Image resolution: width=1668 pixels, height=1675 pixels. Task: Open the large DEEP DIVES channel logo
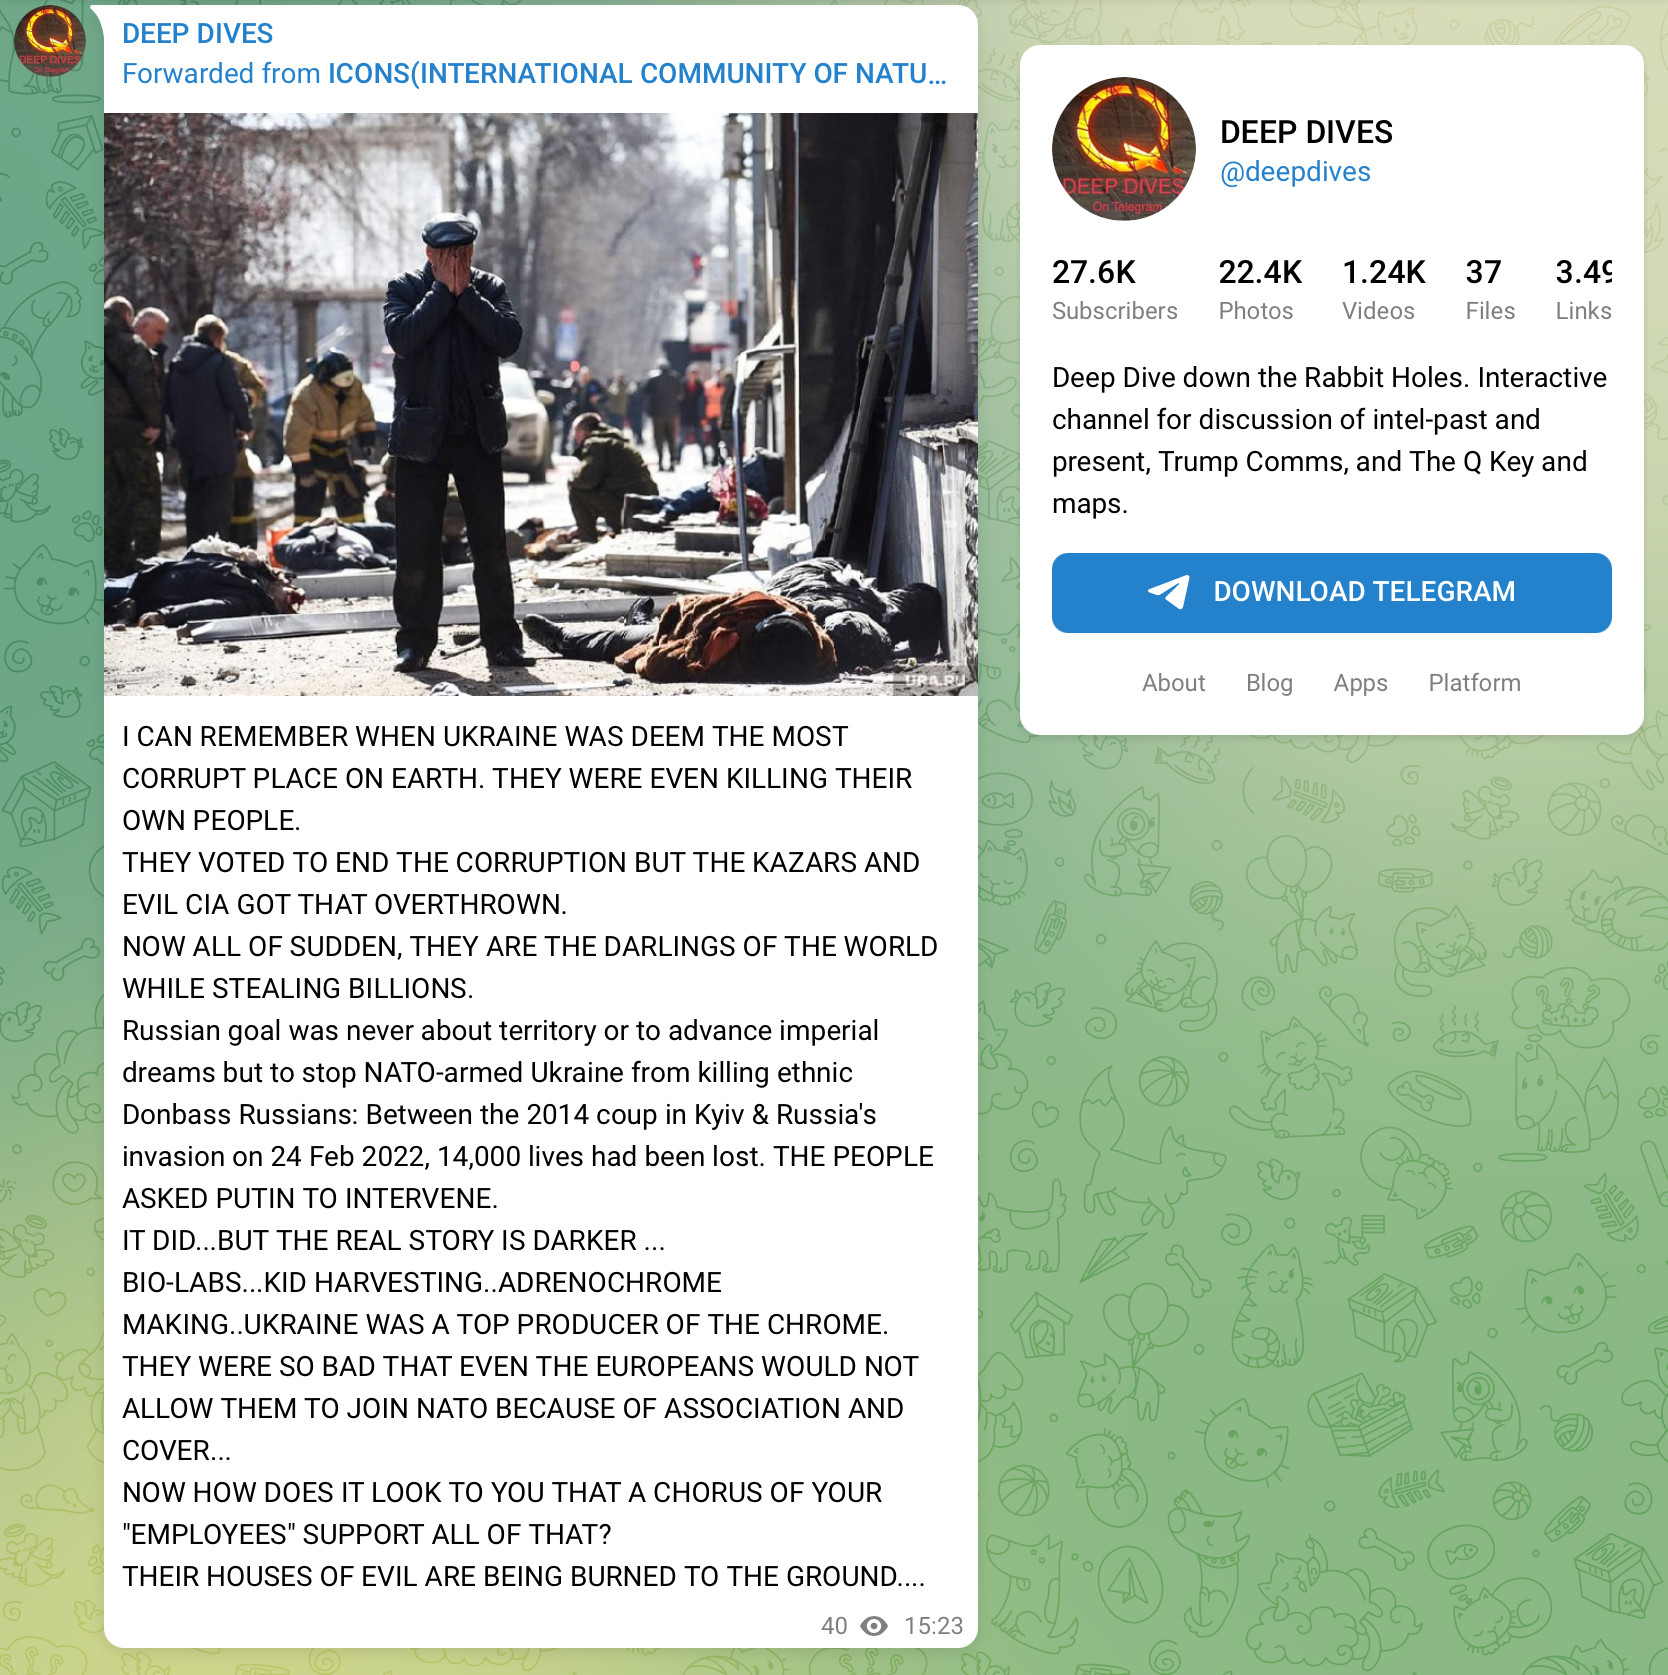(1124, 149)
